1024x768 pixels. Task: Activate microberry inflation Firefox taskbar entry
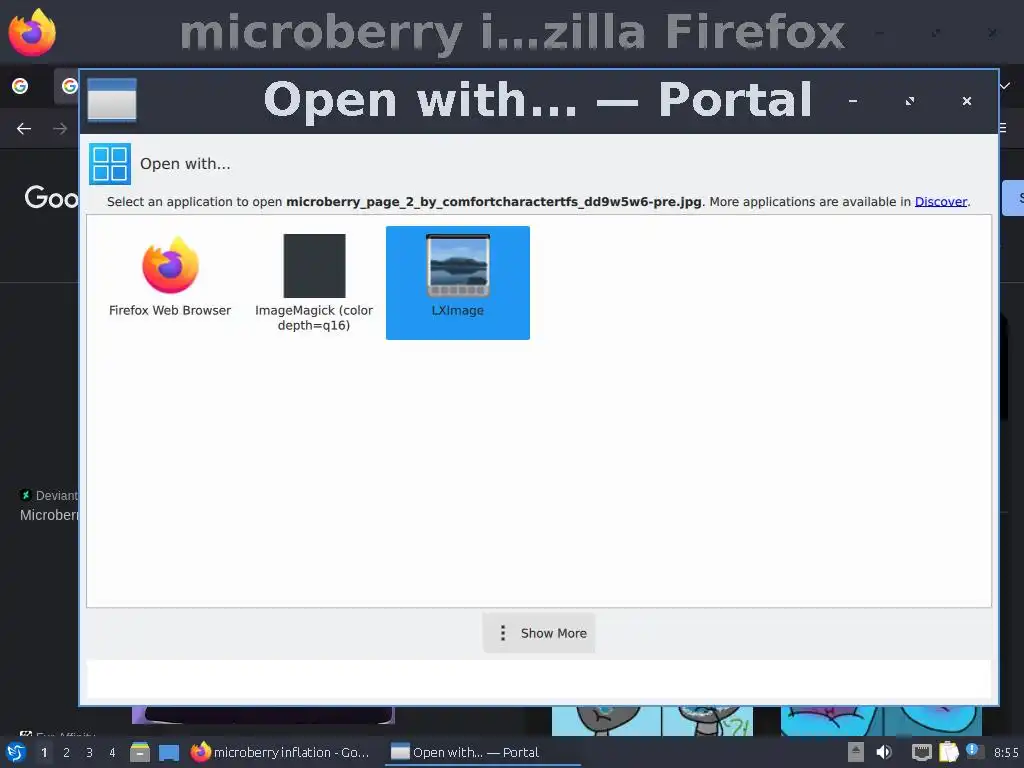[281, 752]
